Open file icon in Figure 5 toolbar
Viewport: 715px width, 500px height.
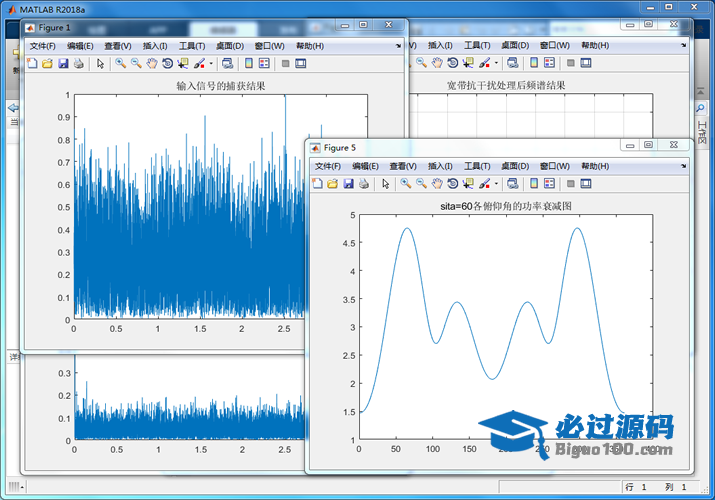[x=333, y=184]
